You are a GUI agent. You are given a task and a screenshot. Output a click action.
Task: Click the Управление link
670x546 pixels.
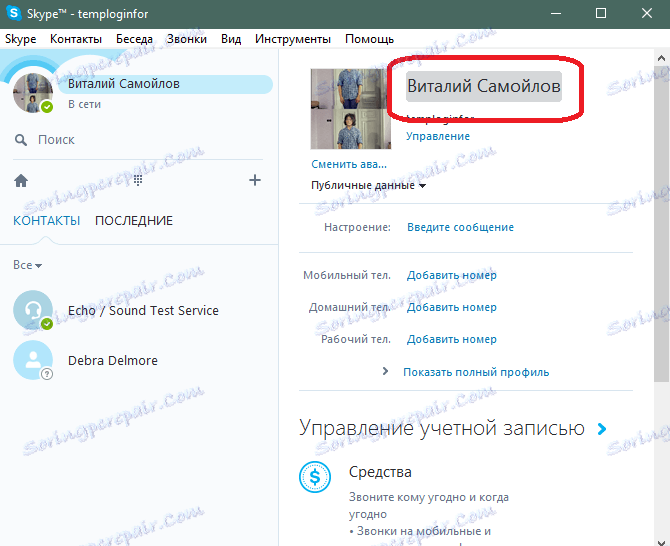[x=438, y=136]
